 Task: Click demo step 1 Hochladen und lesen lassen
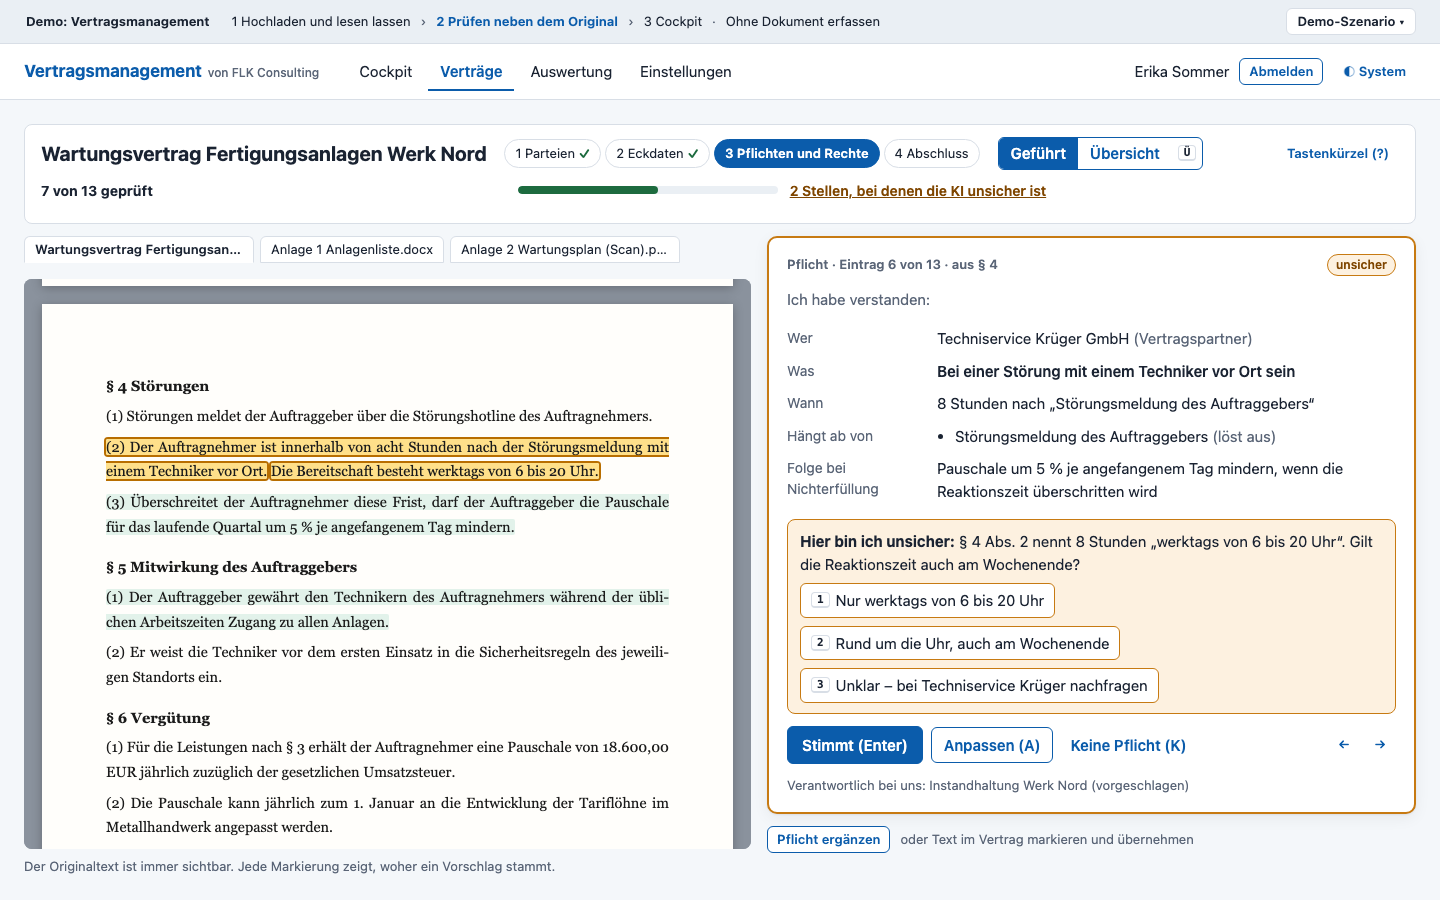pyautogui.click(x=321, y=21)
